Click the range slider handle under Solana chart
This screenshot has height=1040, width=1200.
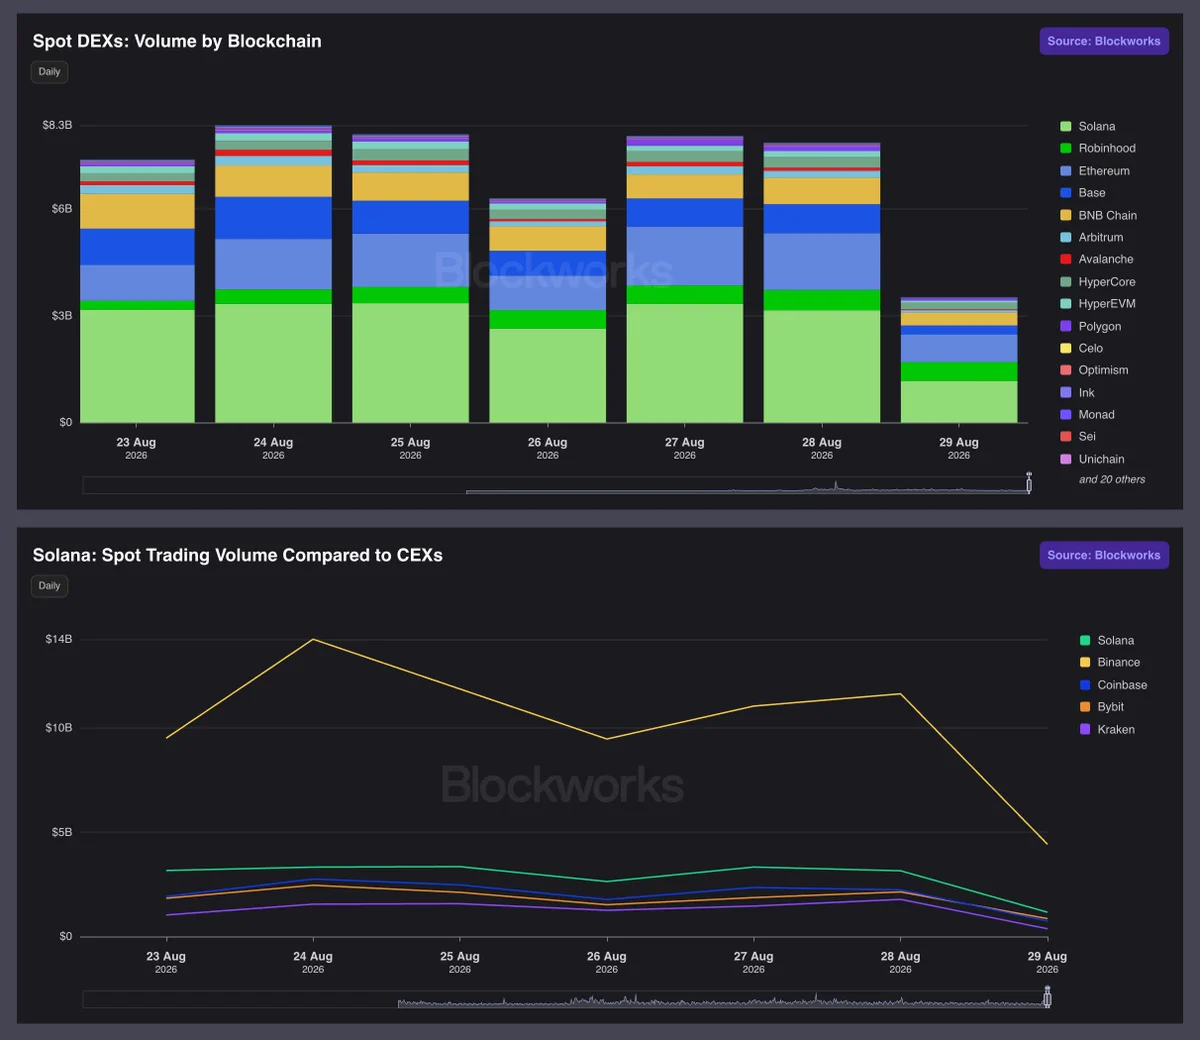1048,998
